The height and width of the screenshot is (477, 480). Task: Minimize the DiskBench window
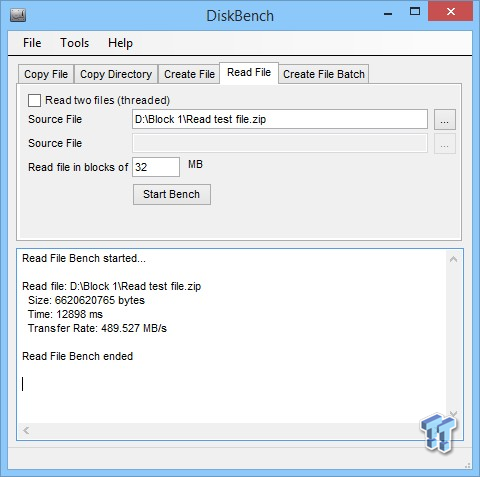(x=388, y=14)
